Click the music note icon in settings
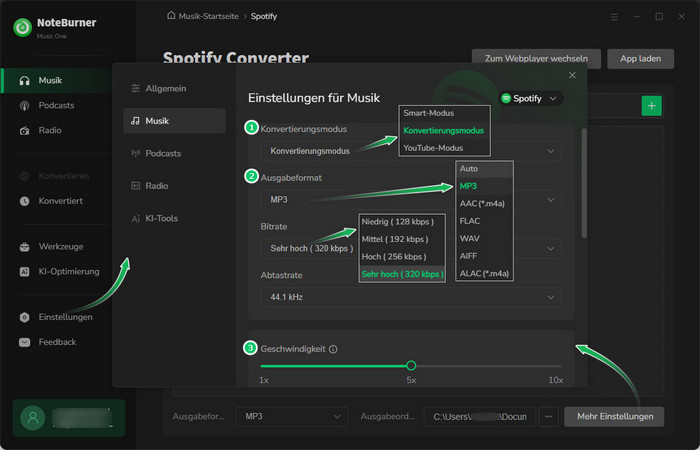The width and height of the screenshot is (700, 450). [135, 121]
